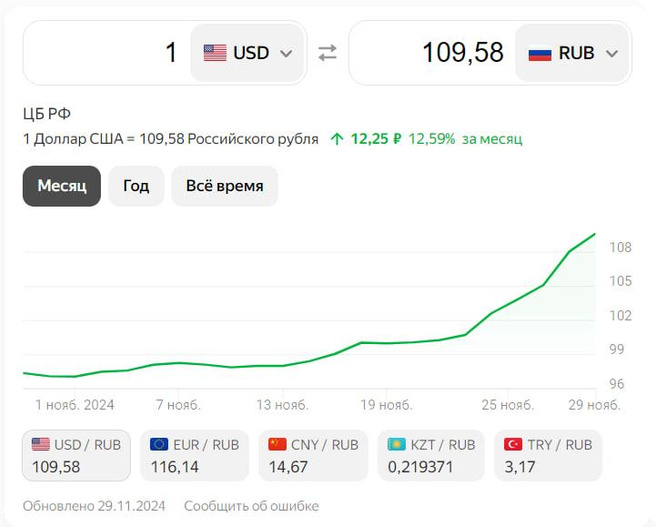Click the US flag icon in USD selector
656x527 pixels.
[215, 53]
